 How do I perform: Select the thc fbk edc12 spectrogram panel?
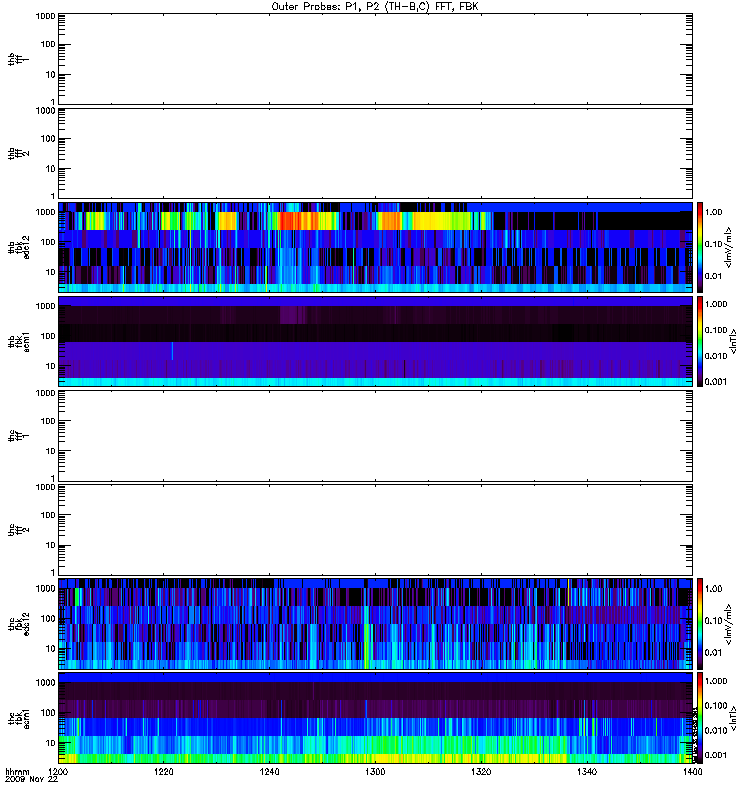click(376, 623)
